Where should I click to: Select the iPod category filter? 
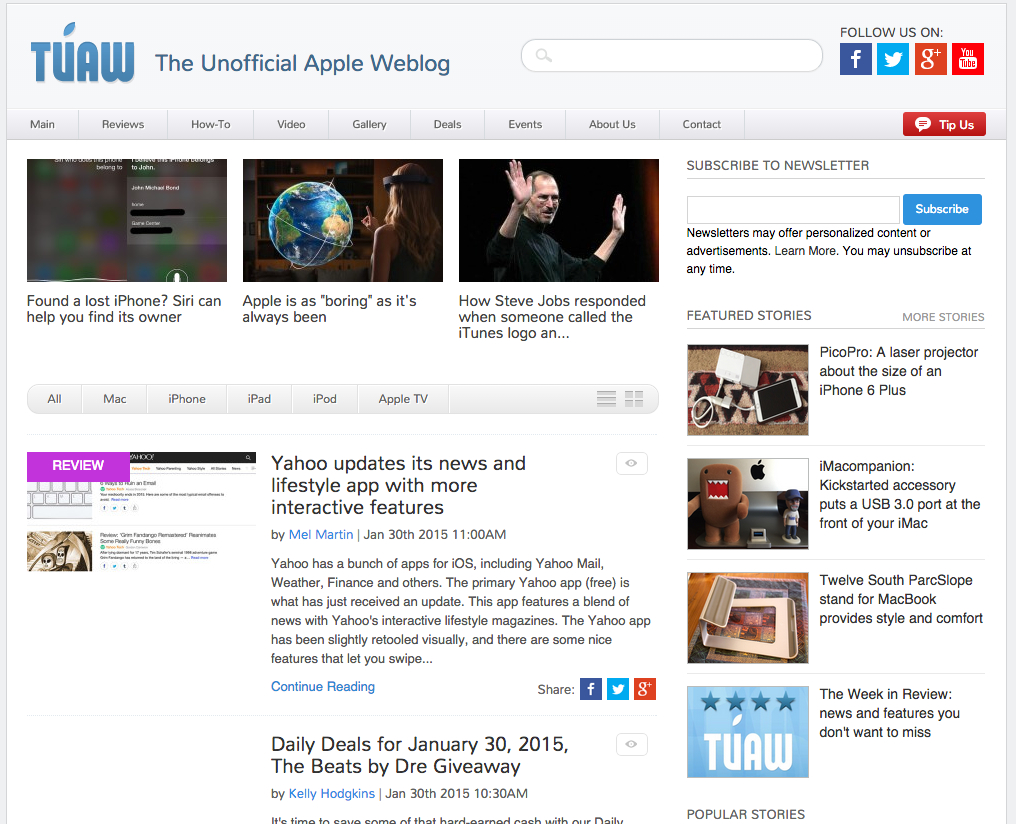(x=325, y=399)
